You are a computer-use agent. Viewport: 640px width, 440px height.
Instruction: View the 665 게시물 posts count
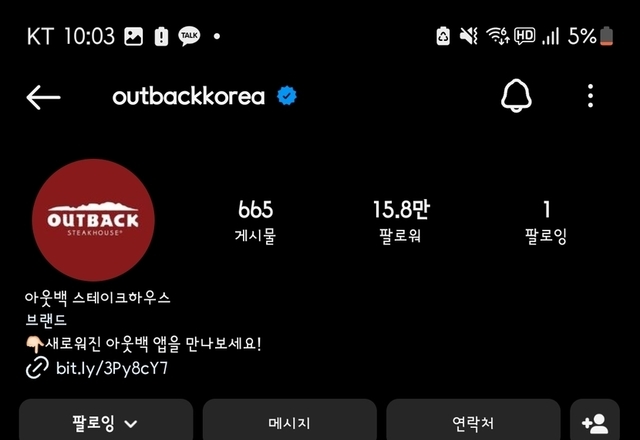pyautogui.click(x=256, y=222)
